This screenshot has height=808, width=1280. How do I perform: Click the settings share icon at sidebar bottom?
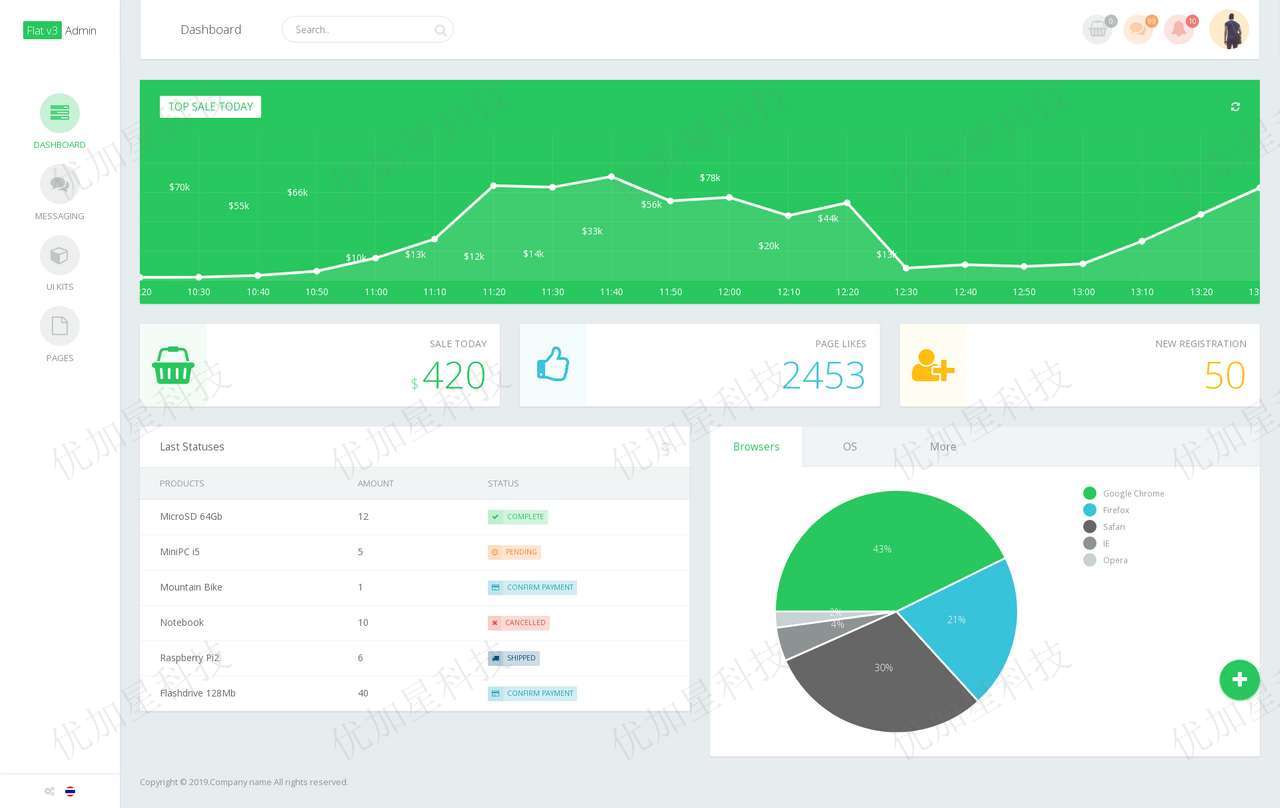pyautogui.click(x=49, y=791)
